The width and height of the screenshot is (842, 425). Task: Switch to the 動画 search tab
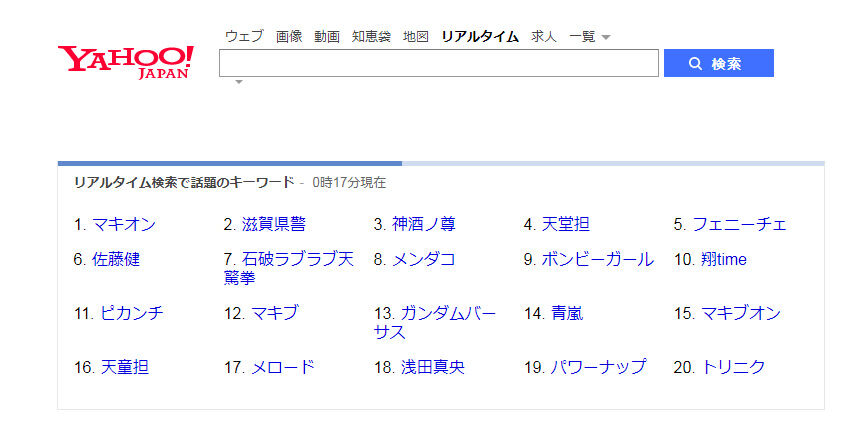(327, 36)
